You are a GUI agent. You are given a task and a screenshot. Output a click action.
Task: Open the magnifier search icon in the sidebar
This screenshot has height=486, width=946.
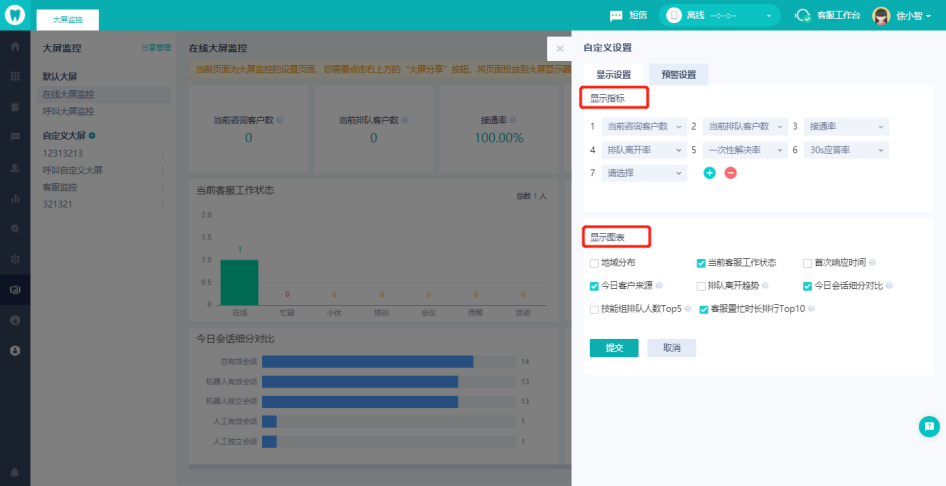[x=15, y=229]
